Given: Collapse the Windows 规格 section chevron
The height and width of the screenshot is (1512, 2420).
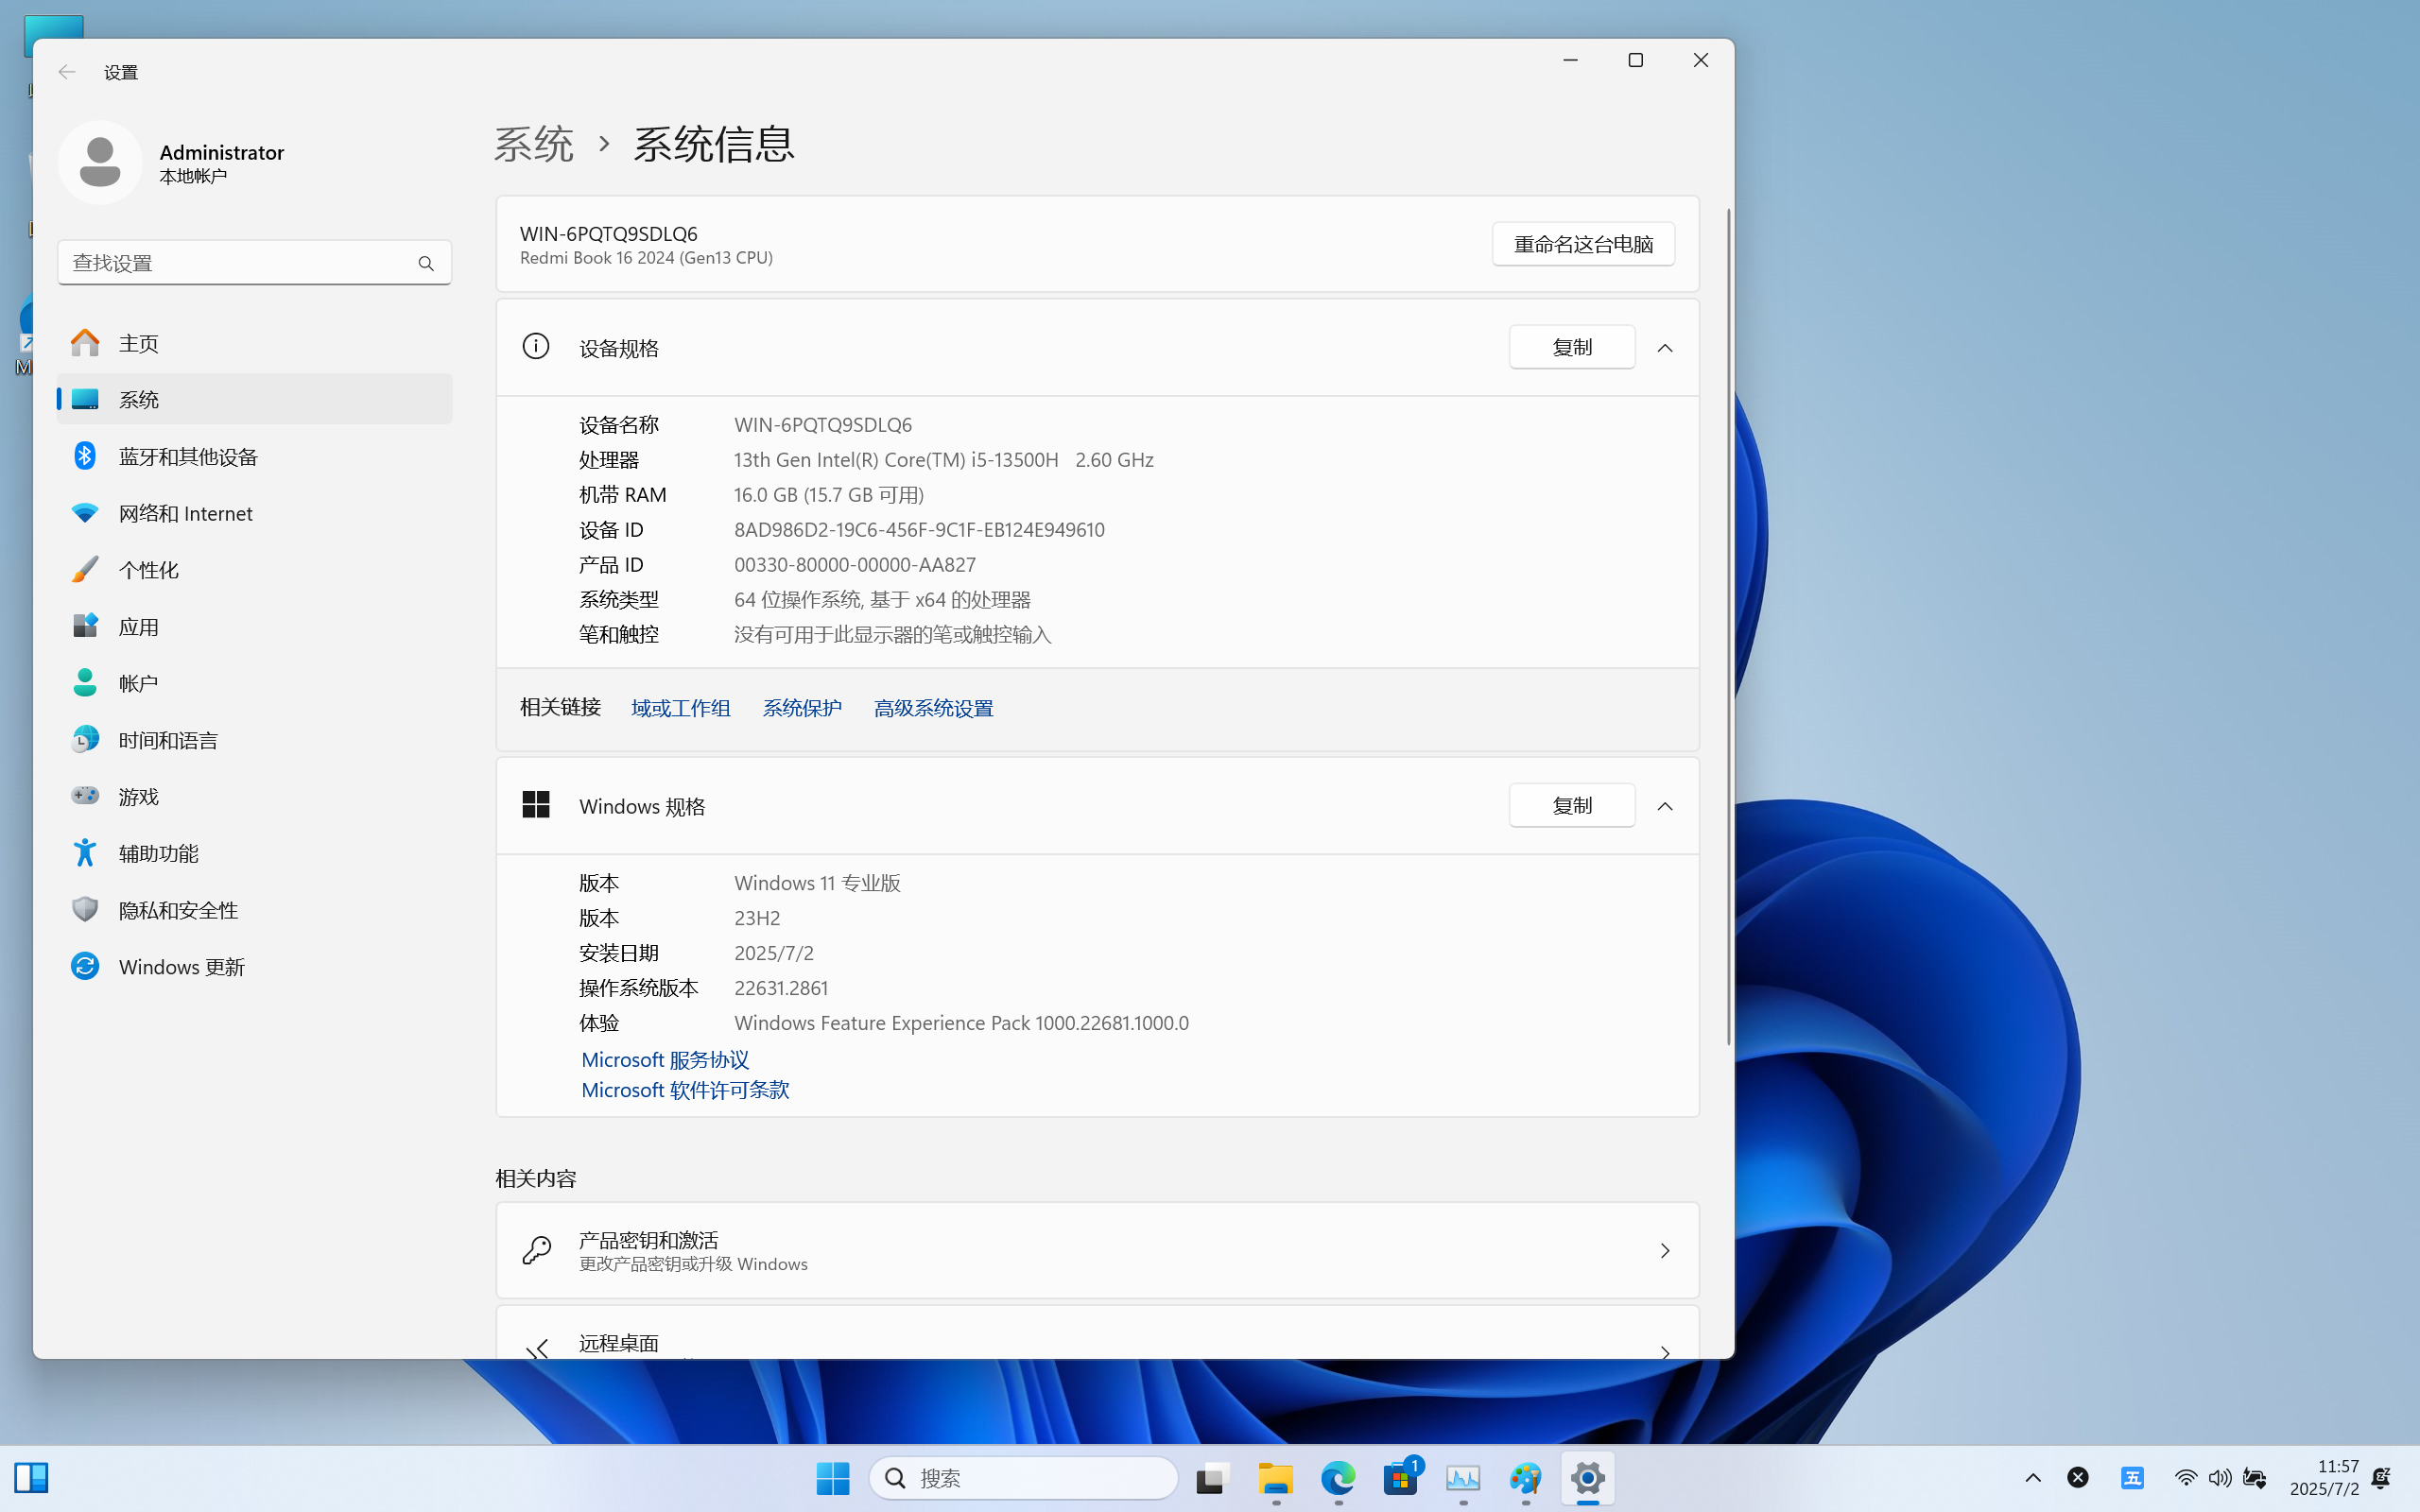Looking at the screenshot, I should [x=1665, y=806].
